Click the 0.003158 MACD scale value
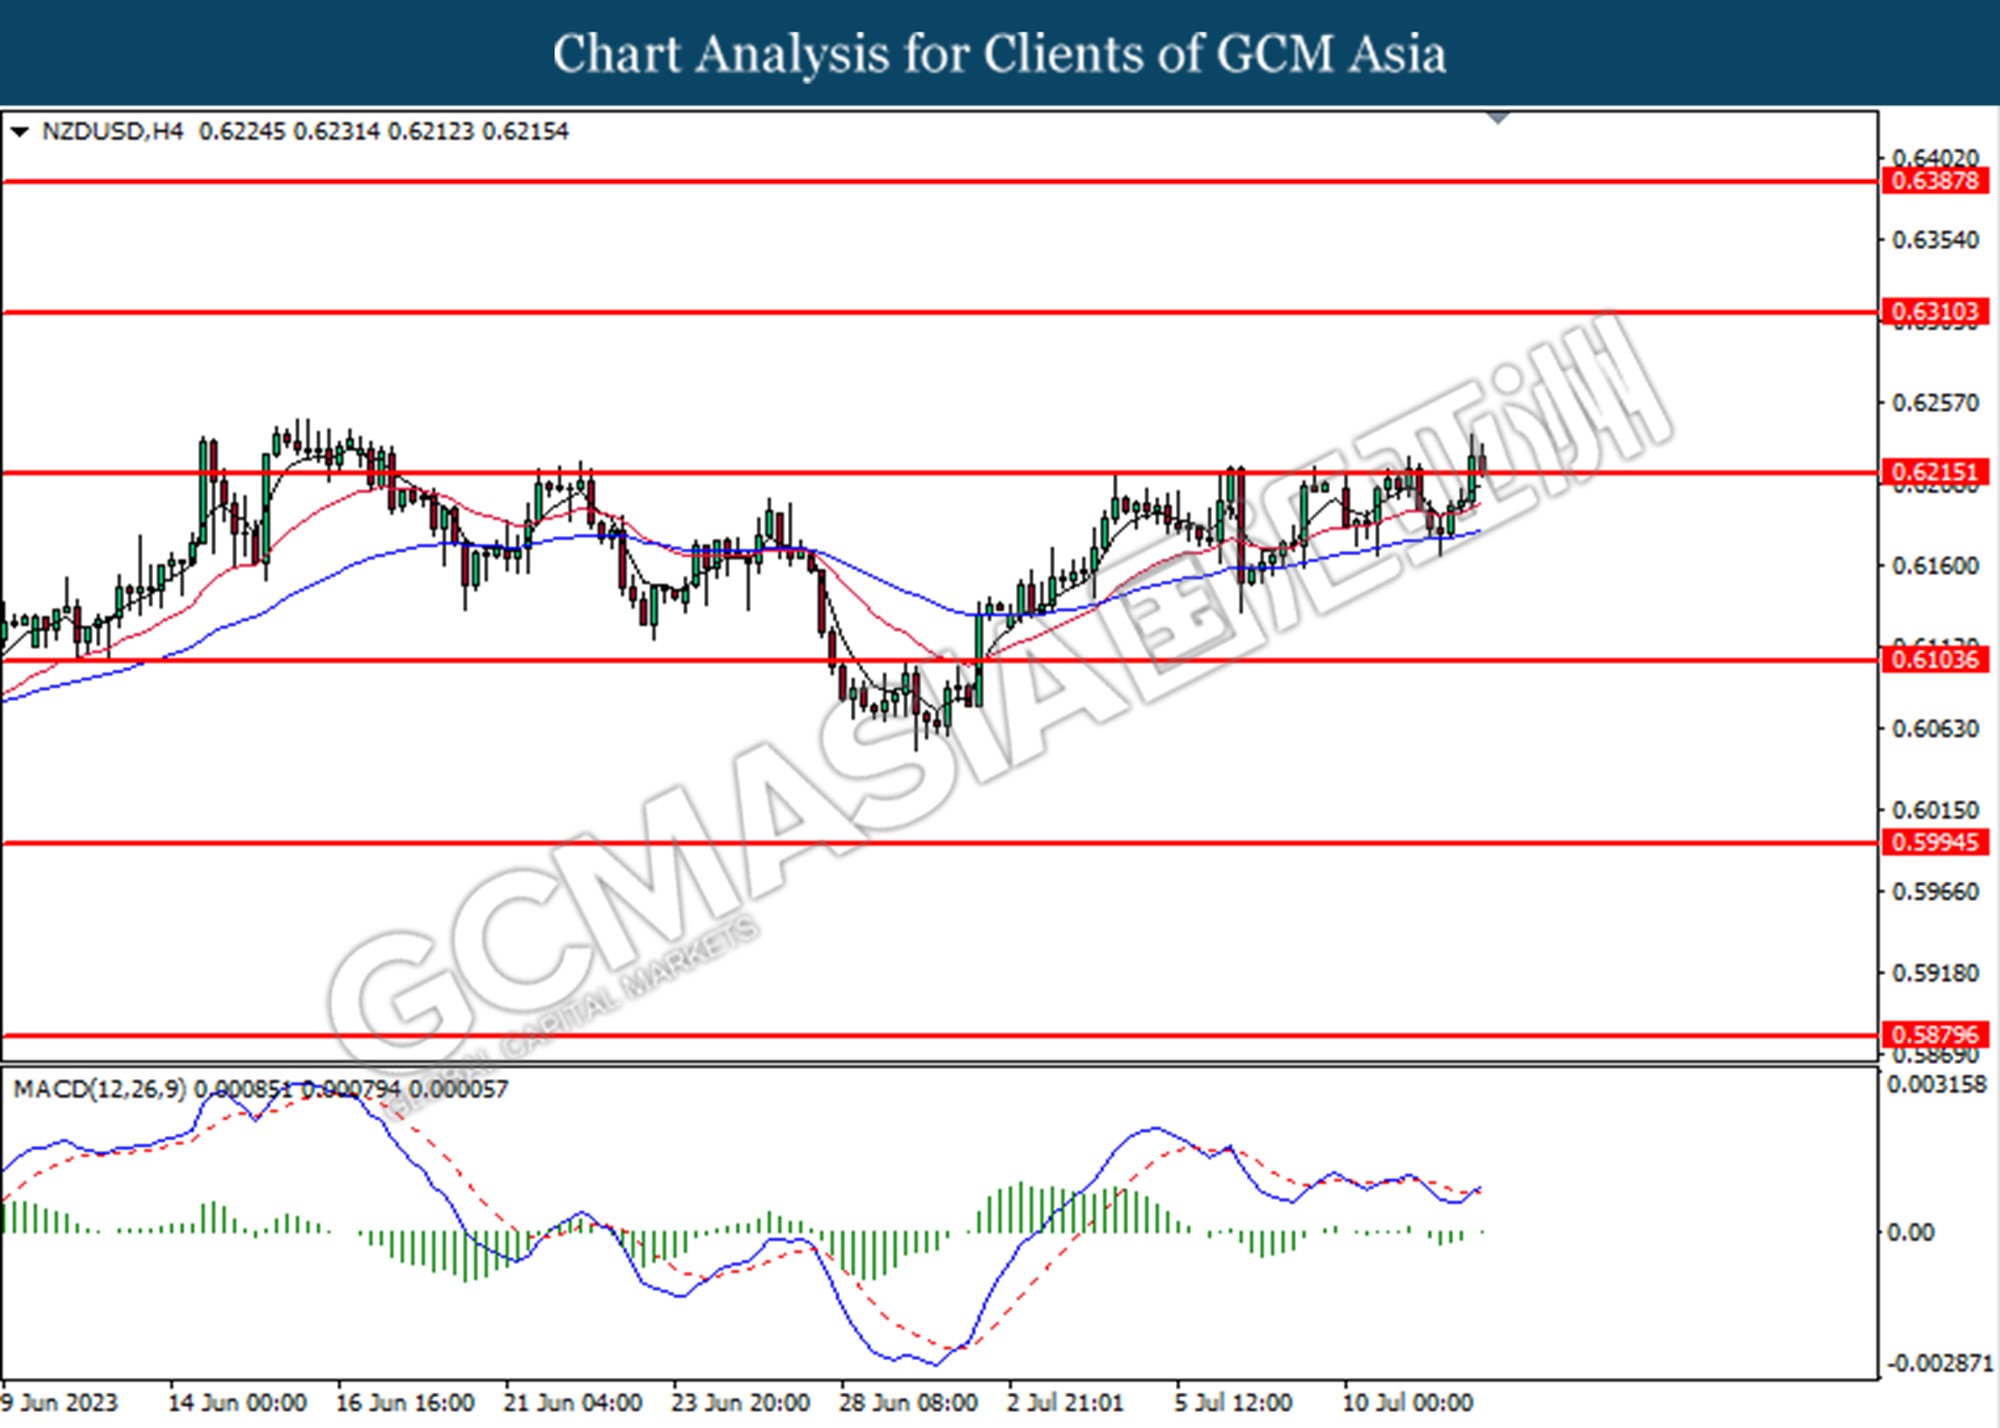 [x=1936, y=1085]
